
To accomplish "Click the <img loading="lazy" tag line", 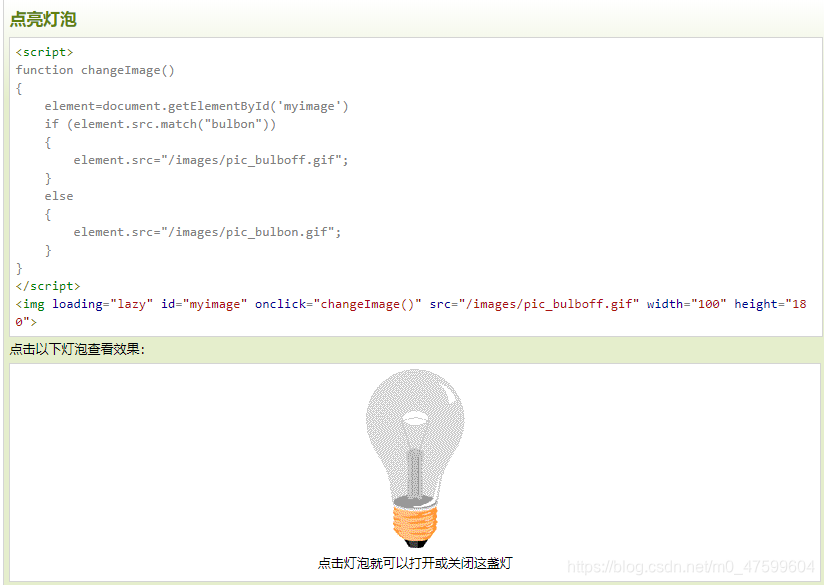I will tap(411, 313).
